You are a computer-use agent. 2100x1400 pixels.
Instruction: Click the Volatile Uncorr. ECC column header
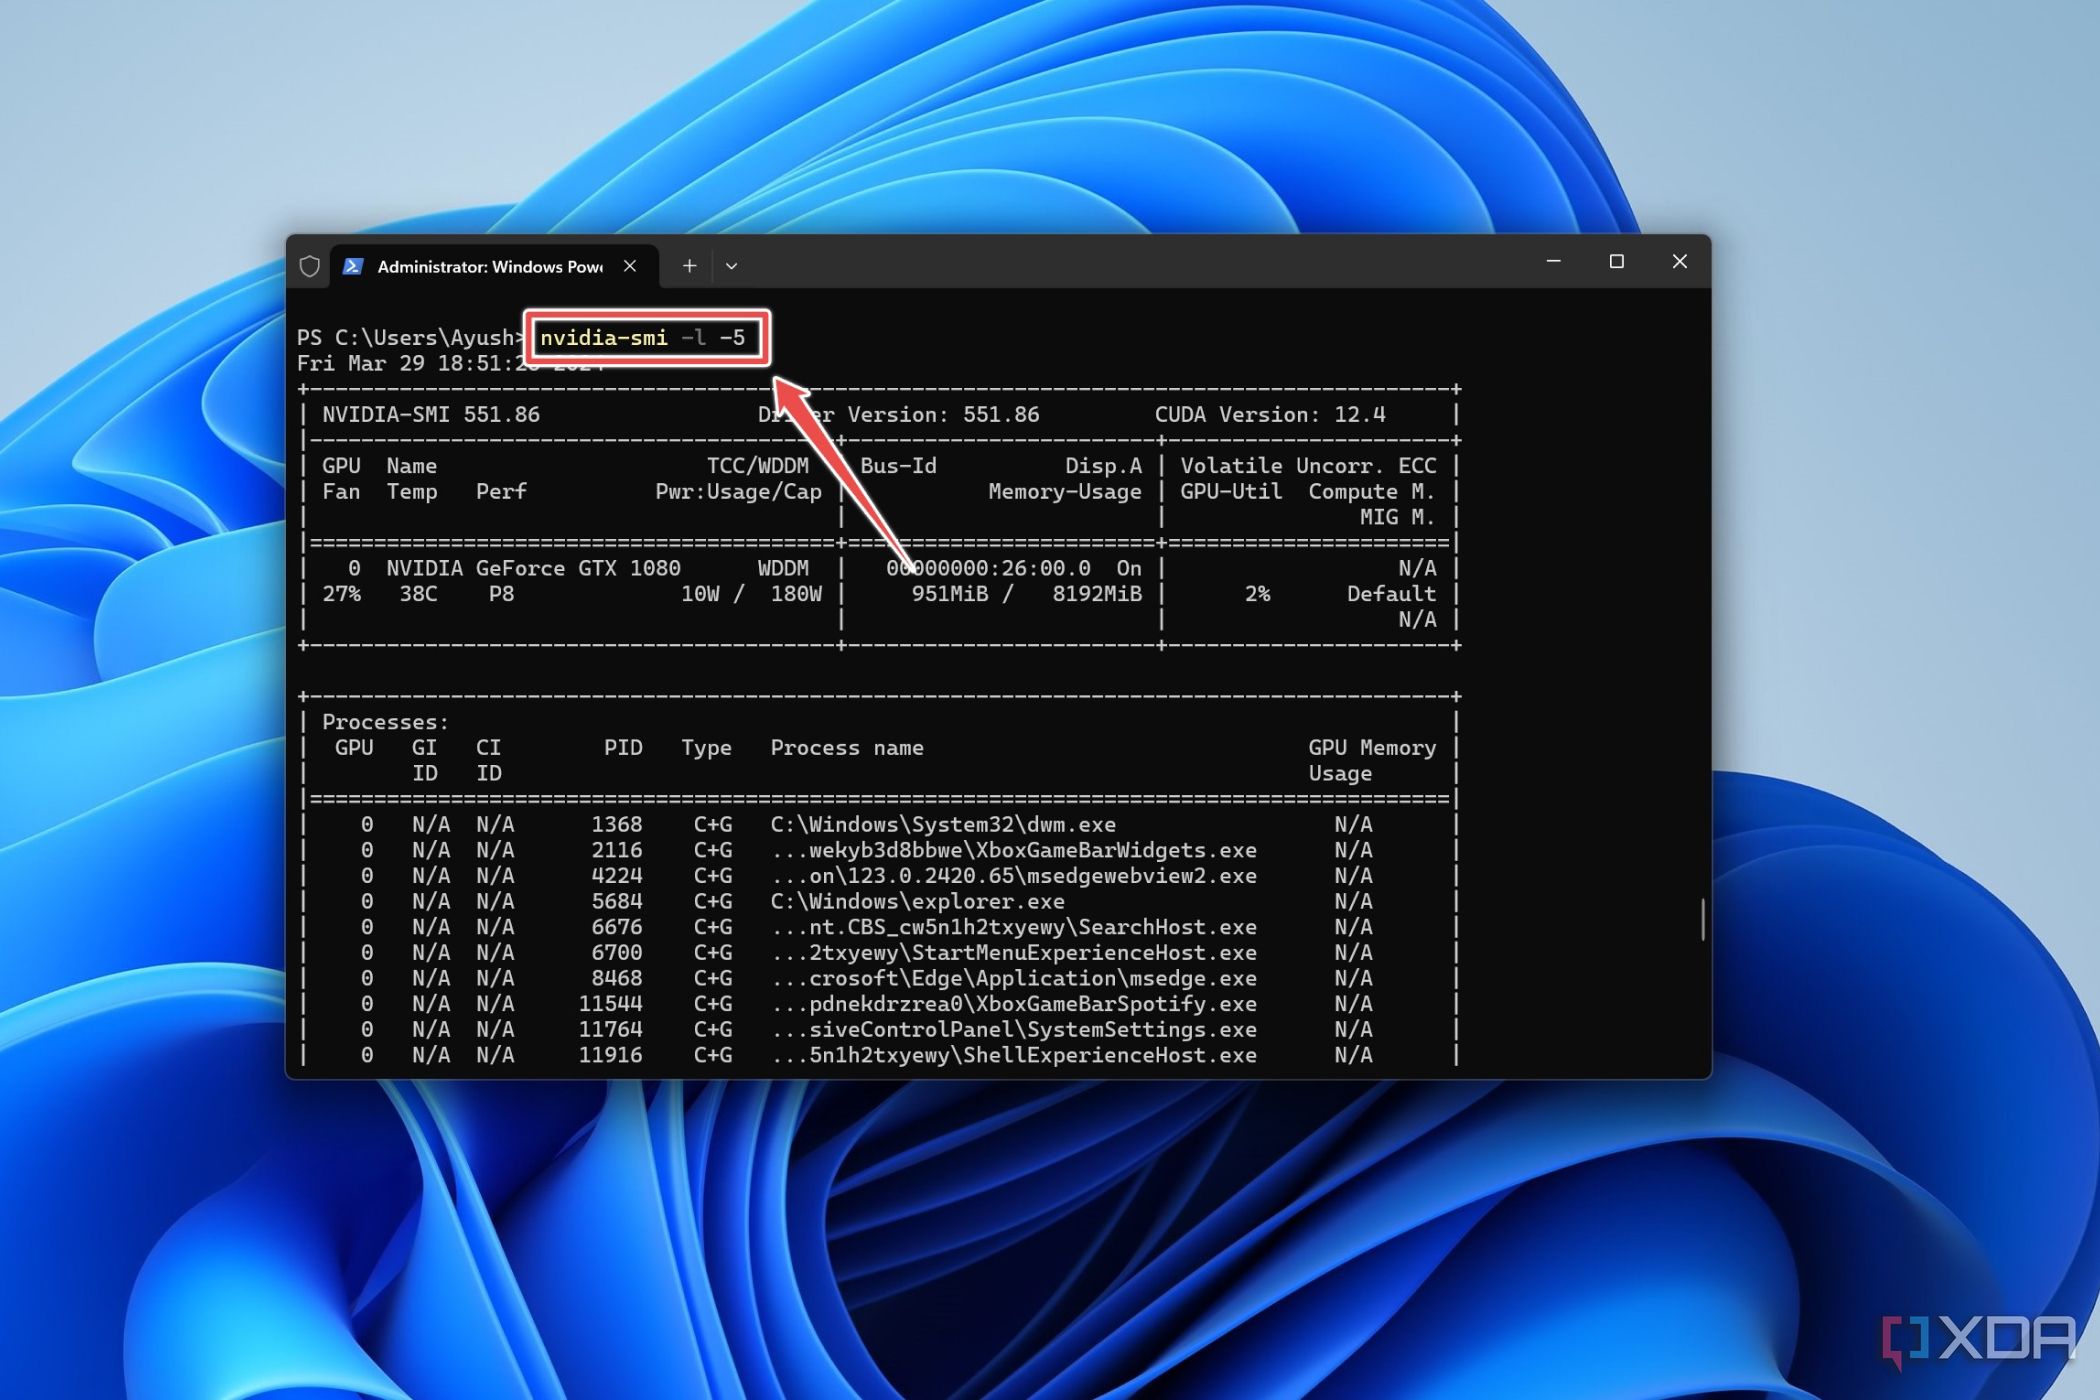coord(1308,466)
